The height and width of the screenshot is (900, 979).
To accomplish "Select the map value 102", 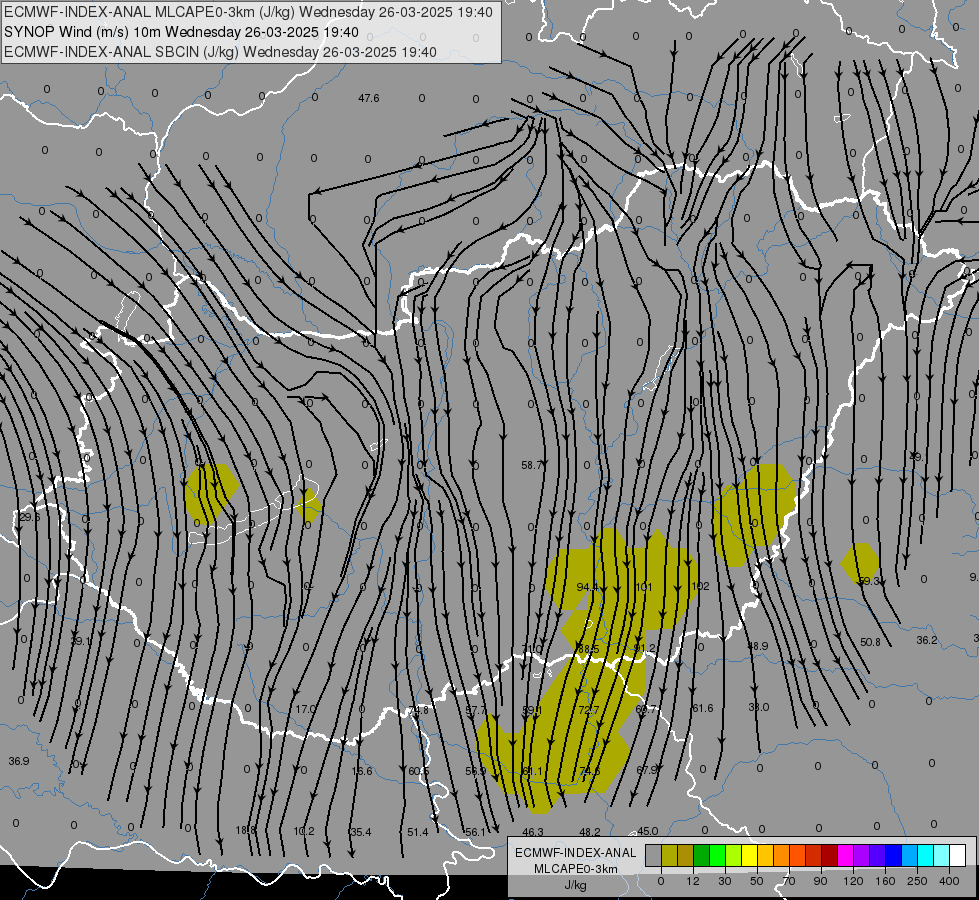I will tap(701, 586).
